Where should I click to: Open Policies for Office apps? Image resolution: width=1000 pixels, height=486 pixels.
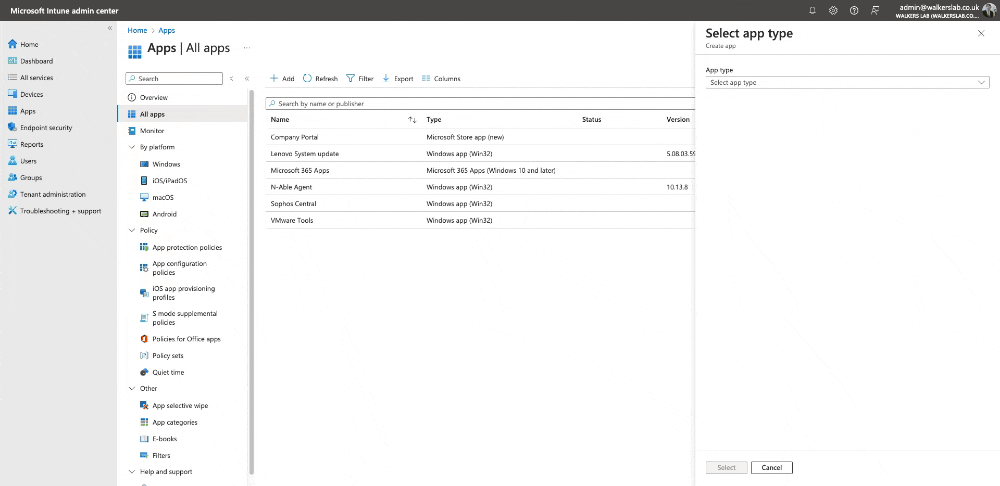point(186,339)
